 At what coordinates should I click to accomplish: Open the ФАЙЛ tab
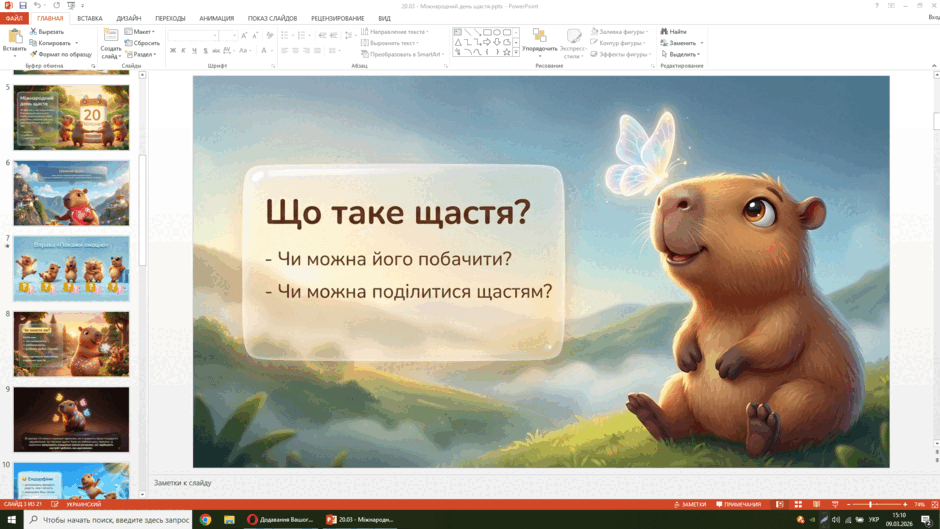(14, 19)
